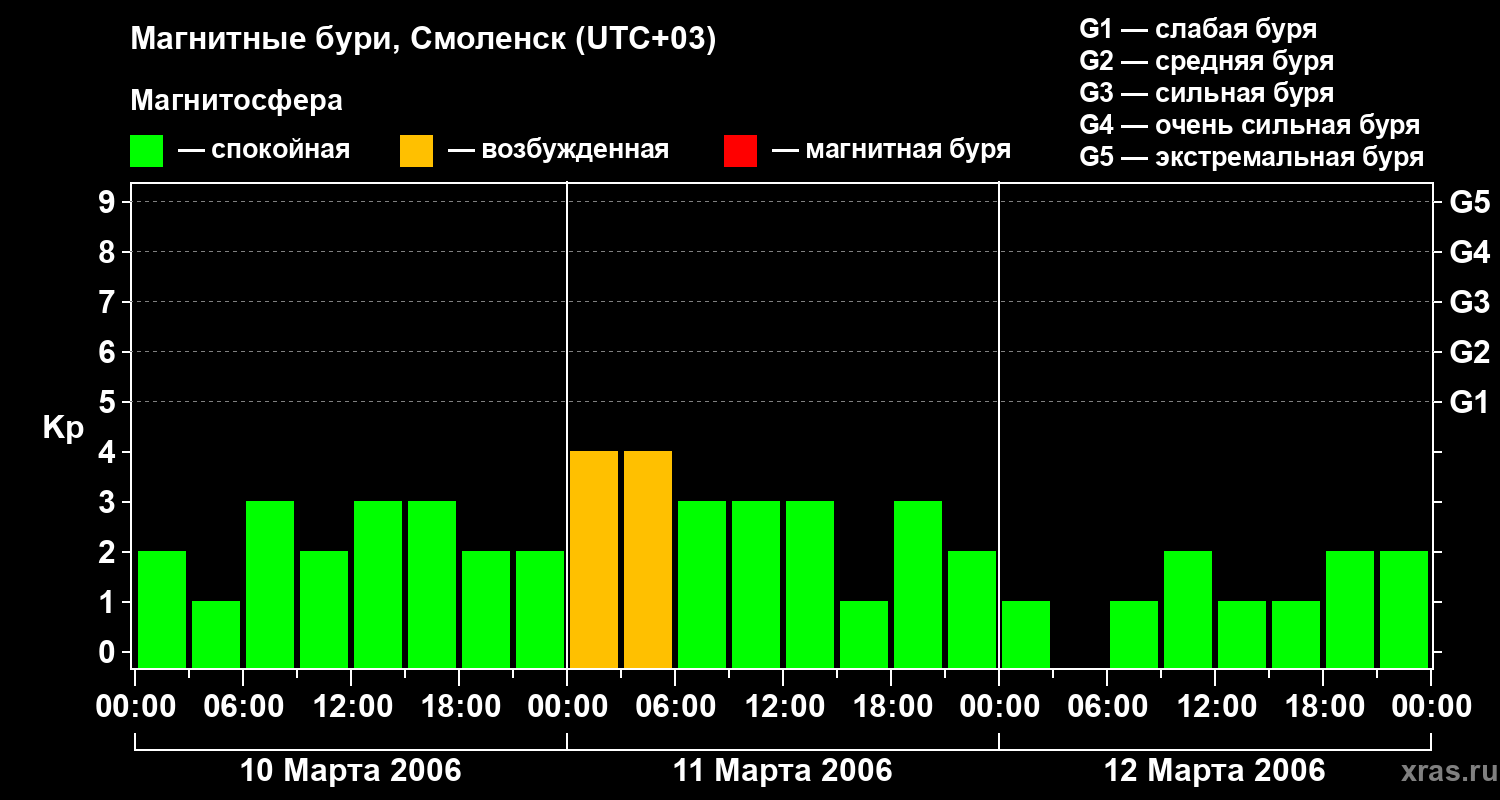Click the '12 Марта 2006' date label
Image resolution: width=1500 pixels, height=800 pixels.
(x=1214, y=771)
